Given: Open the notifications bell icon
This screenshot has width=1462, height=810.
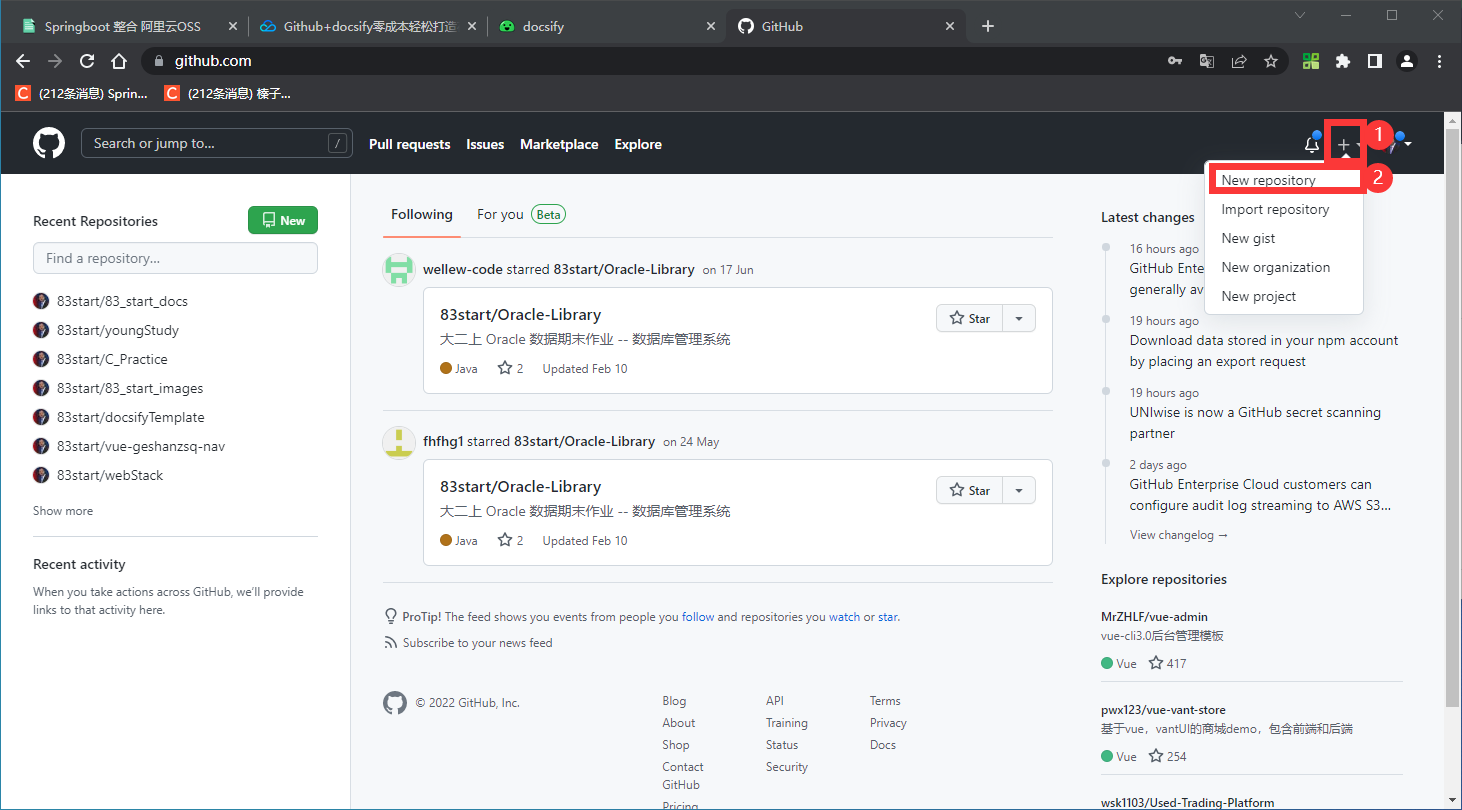Looking at the screenshot, I should tap(1312, 144).
